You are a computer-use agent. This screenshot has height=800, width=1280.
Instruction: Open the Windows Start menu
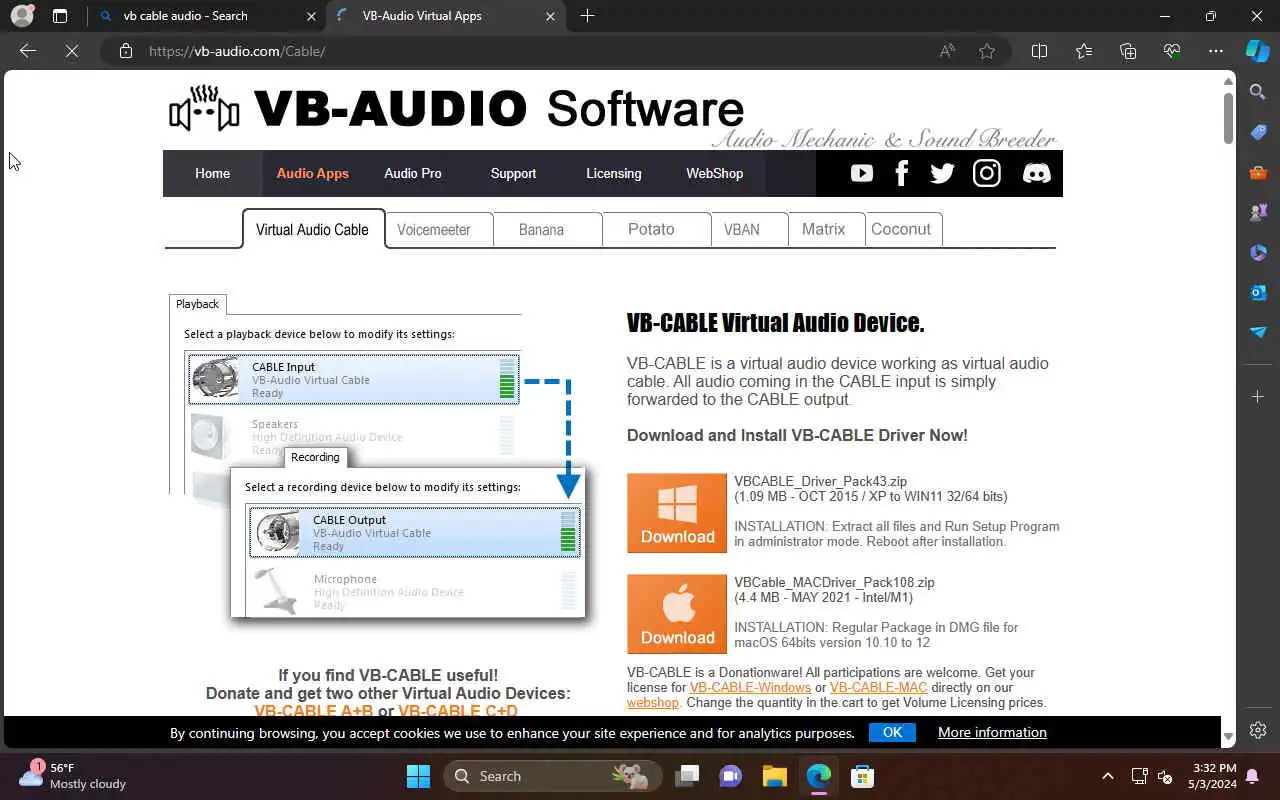(418, 776)
